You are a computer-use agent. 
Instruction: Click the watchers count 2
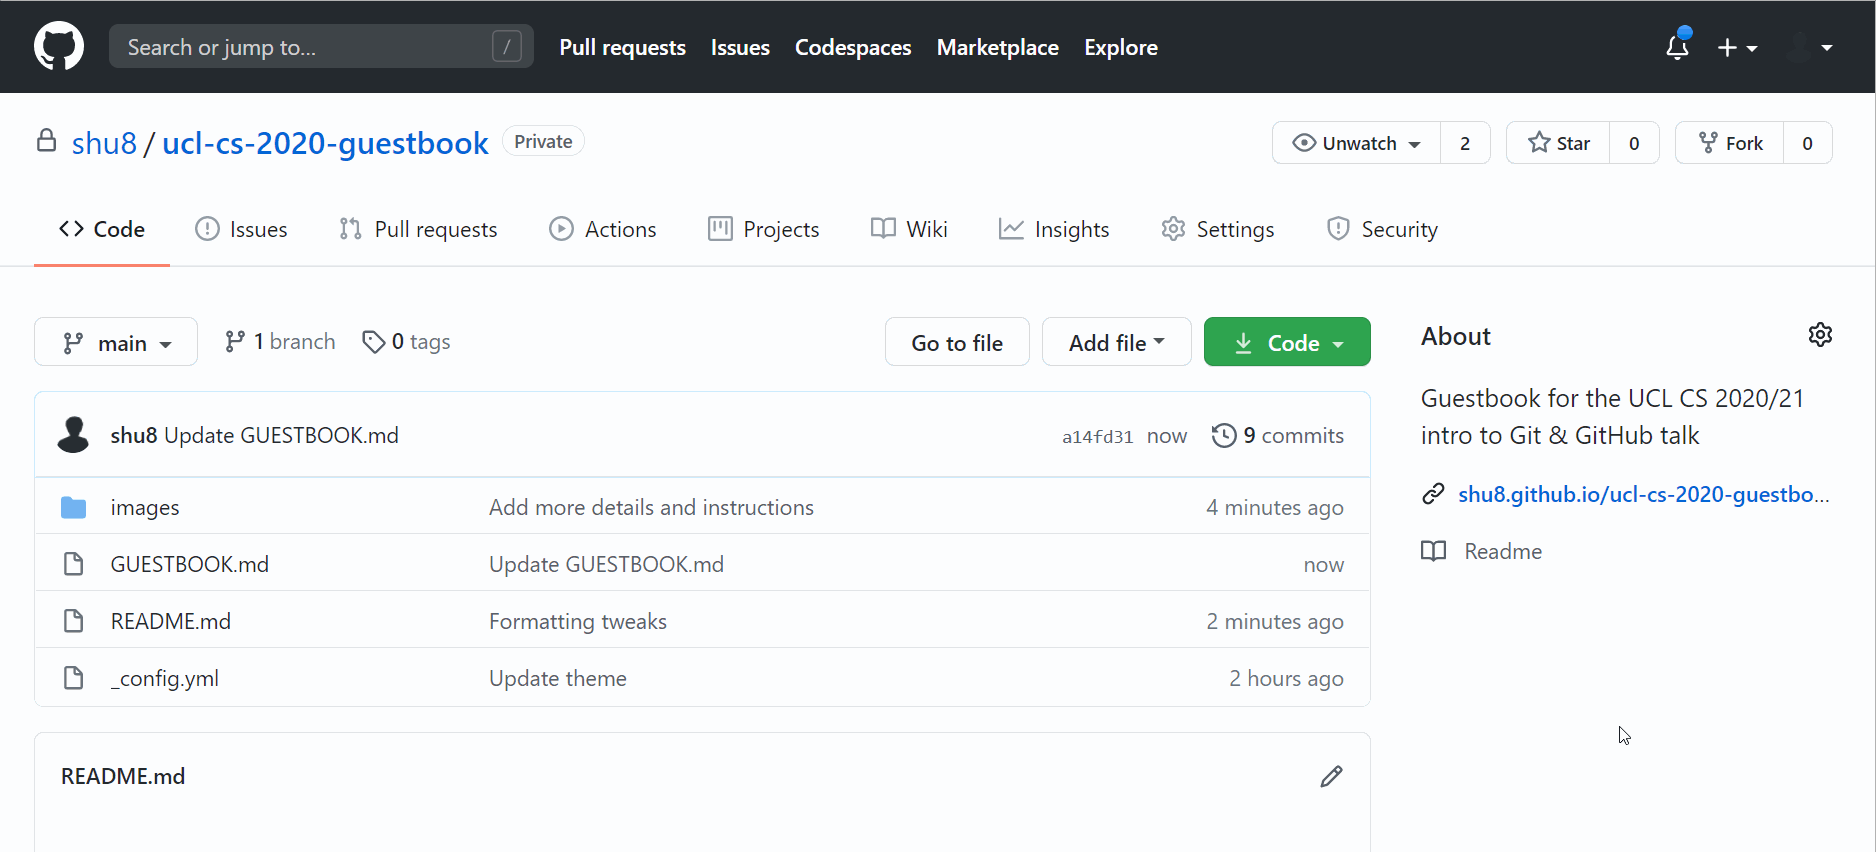pyautogui.click(x=1465, y=143)
